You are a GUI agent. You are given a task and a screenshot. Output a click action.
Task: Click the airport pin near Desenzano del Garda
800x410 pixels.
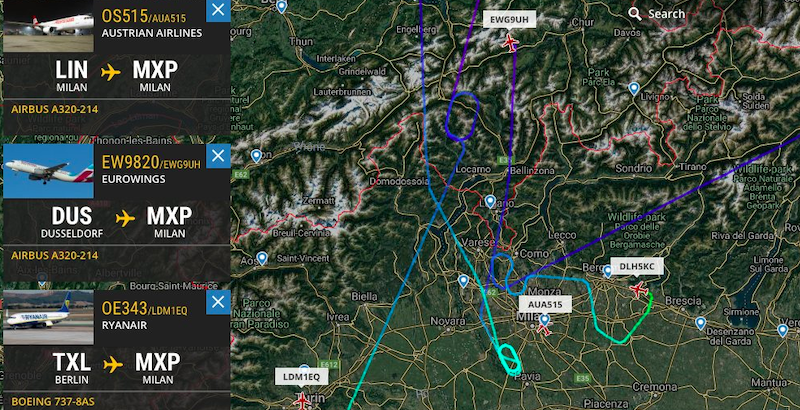[x=701, y=323]
